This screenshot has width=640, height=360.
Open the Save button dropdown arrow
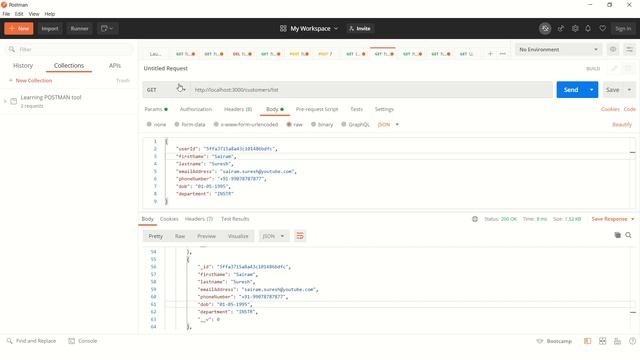[629, 90]
